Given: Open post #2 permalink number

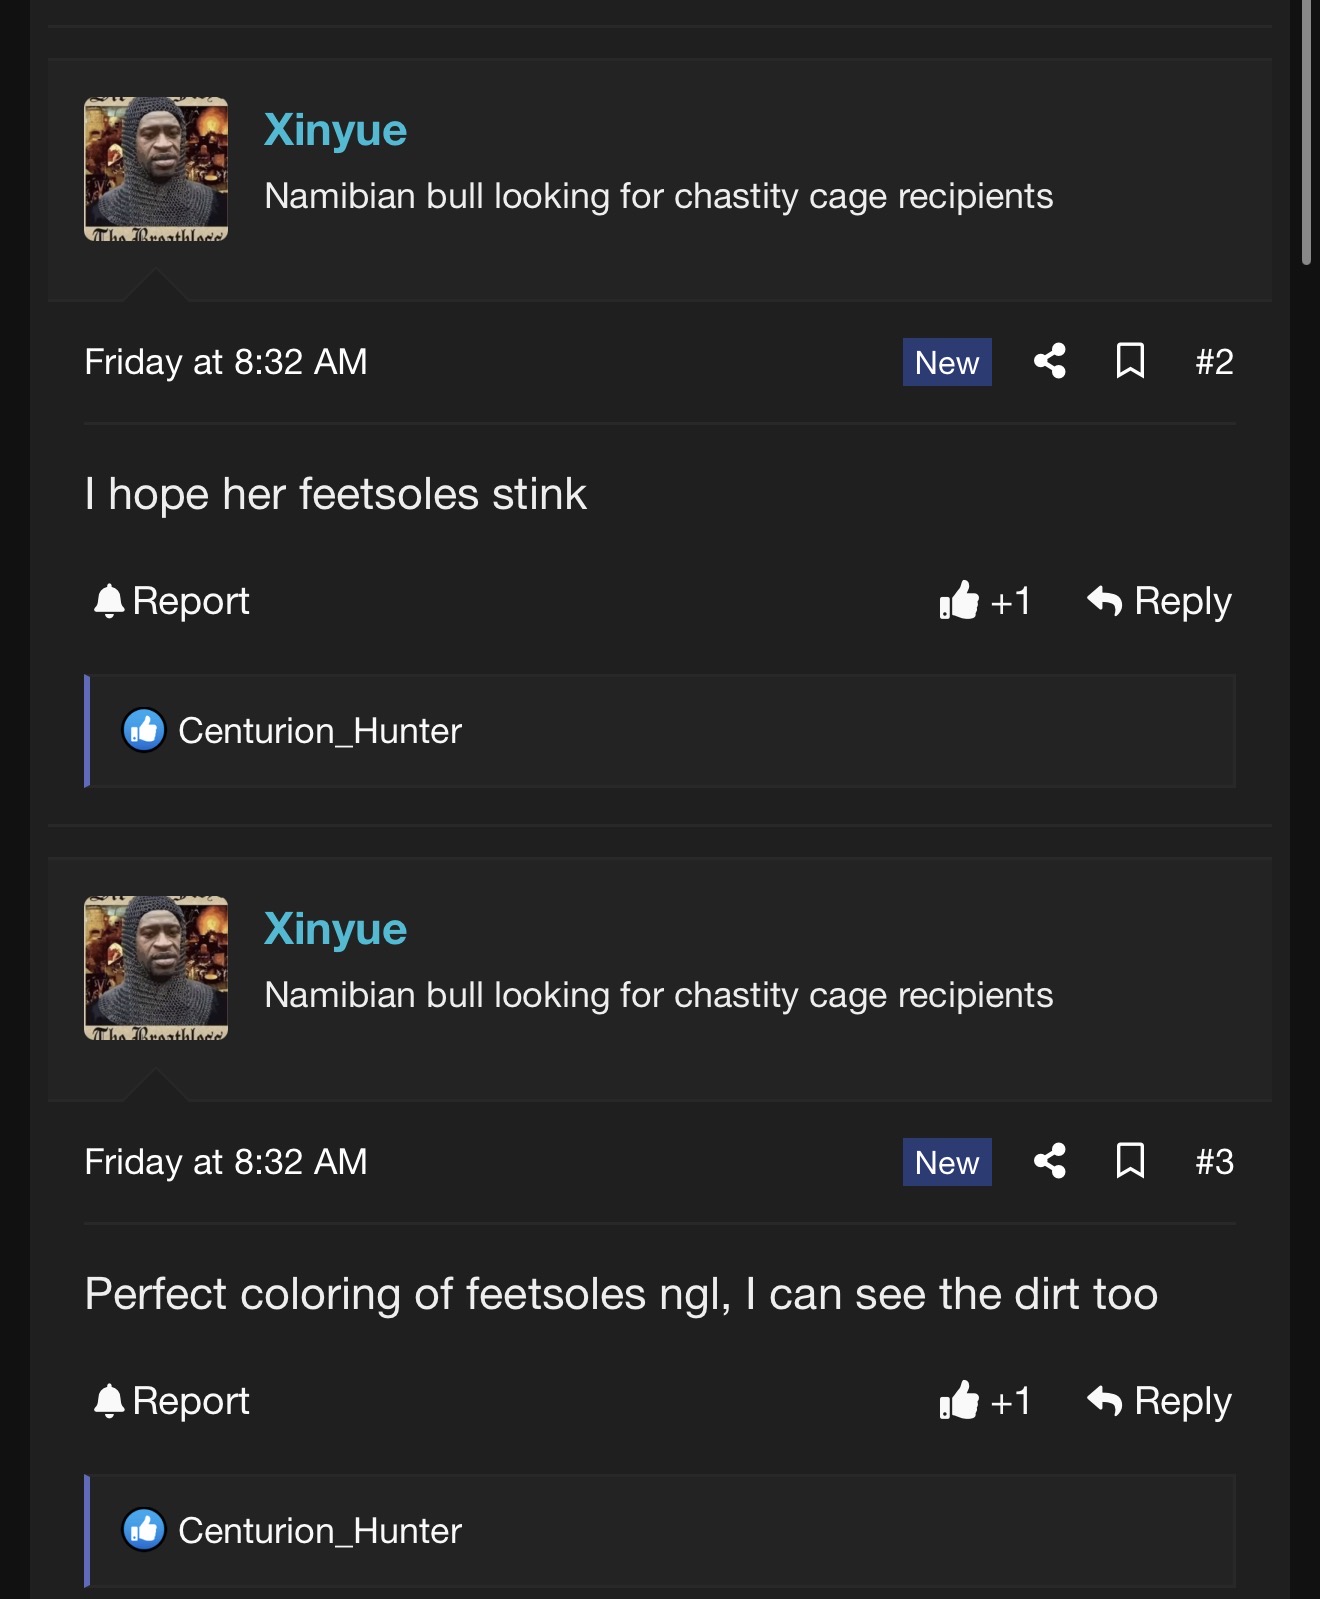Looking at the screenshot, I should [1214, 361].
